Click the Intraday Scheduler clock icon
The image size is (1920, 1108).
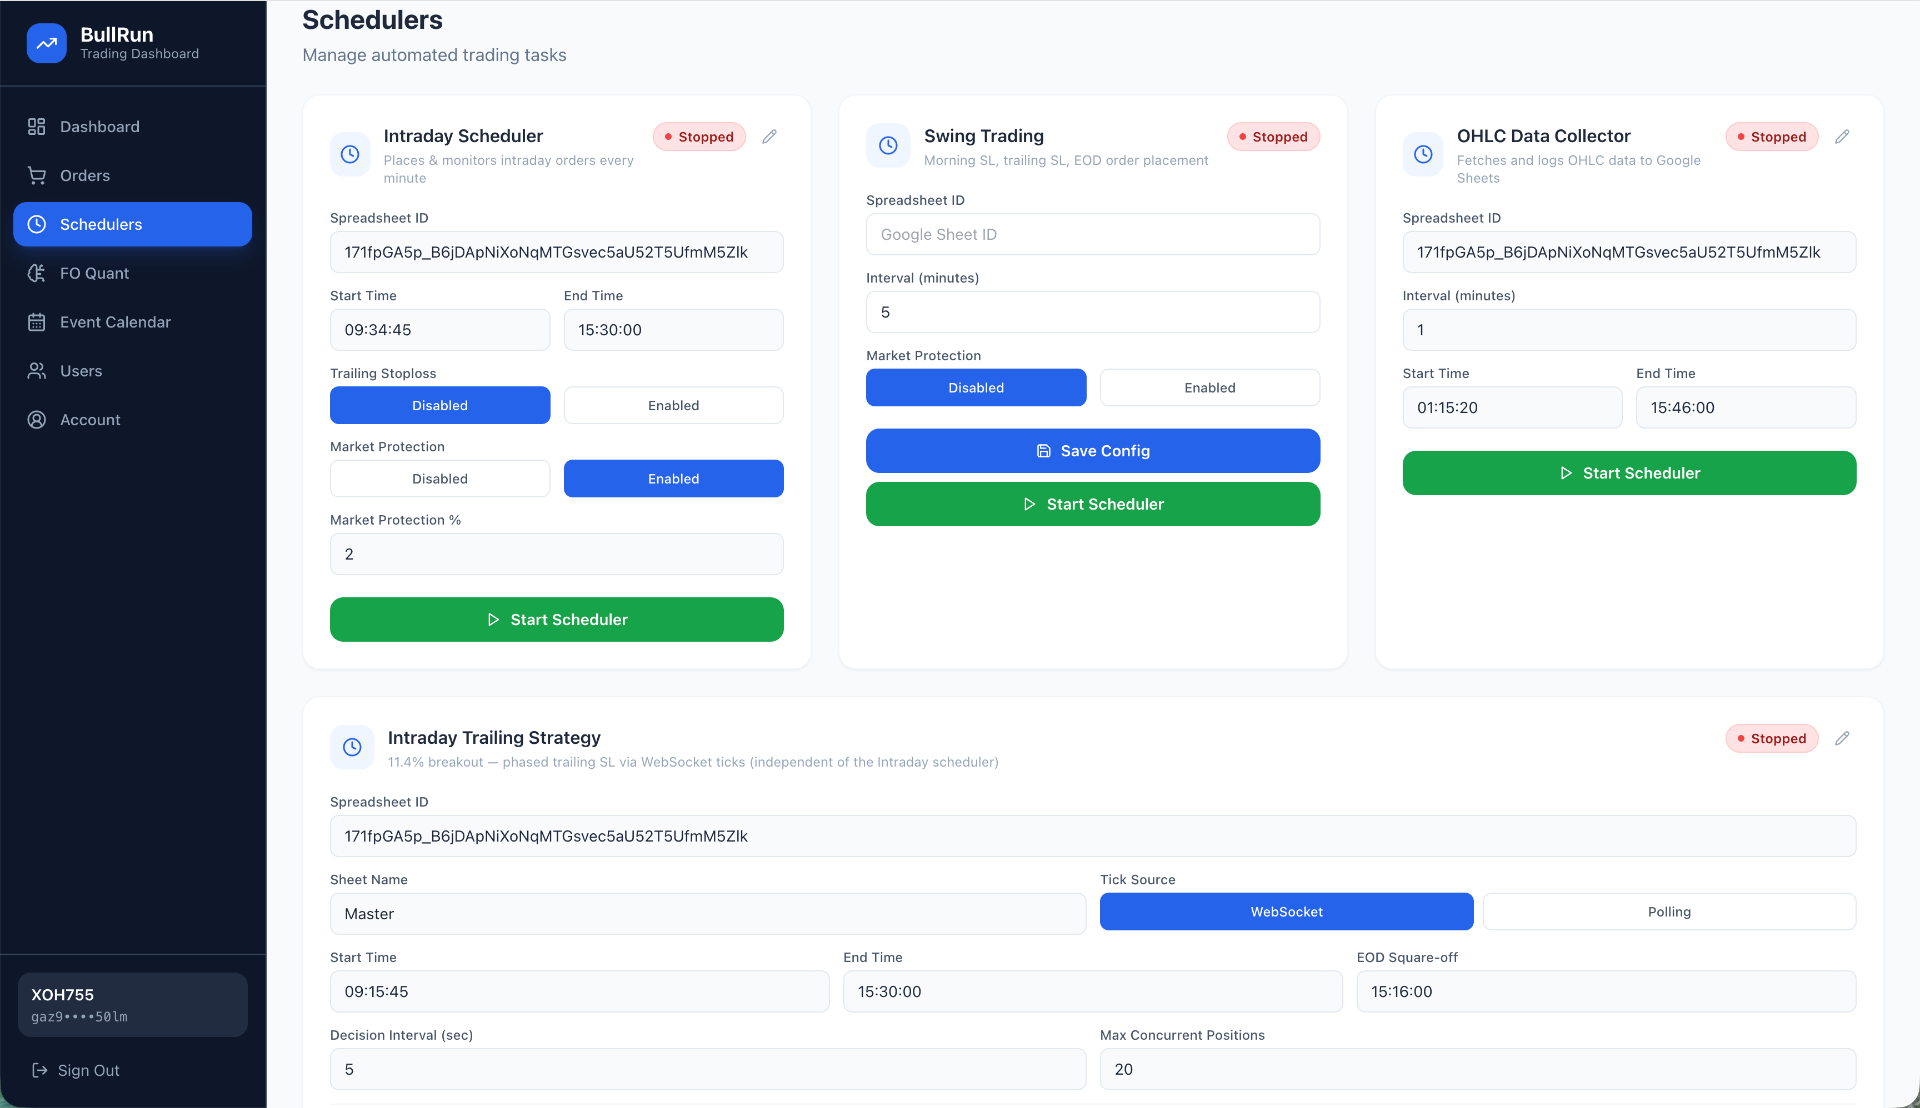(350, 154)
